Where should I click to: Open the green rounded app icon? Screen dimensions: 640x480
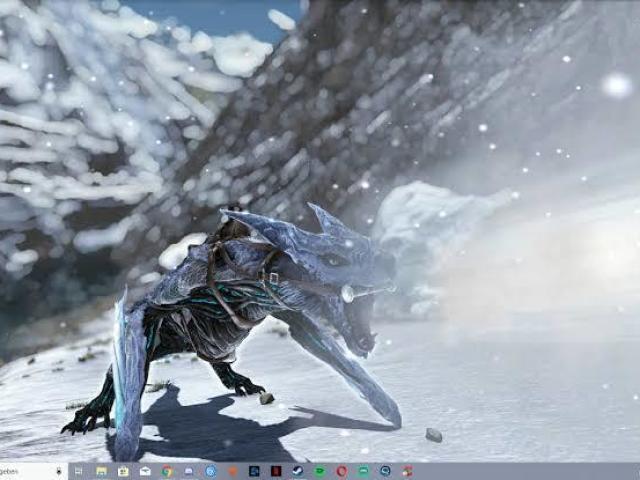pos(363,471)
